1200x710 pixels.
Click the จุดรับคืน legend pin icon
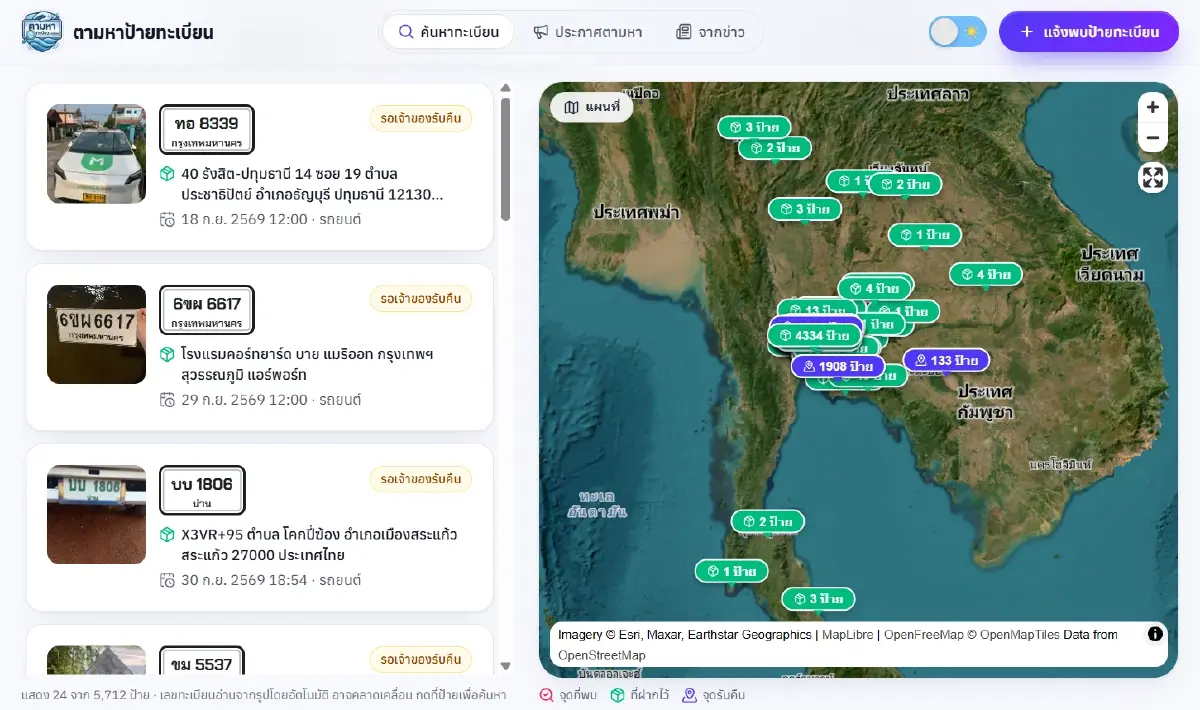tap(689, 695)
